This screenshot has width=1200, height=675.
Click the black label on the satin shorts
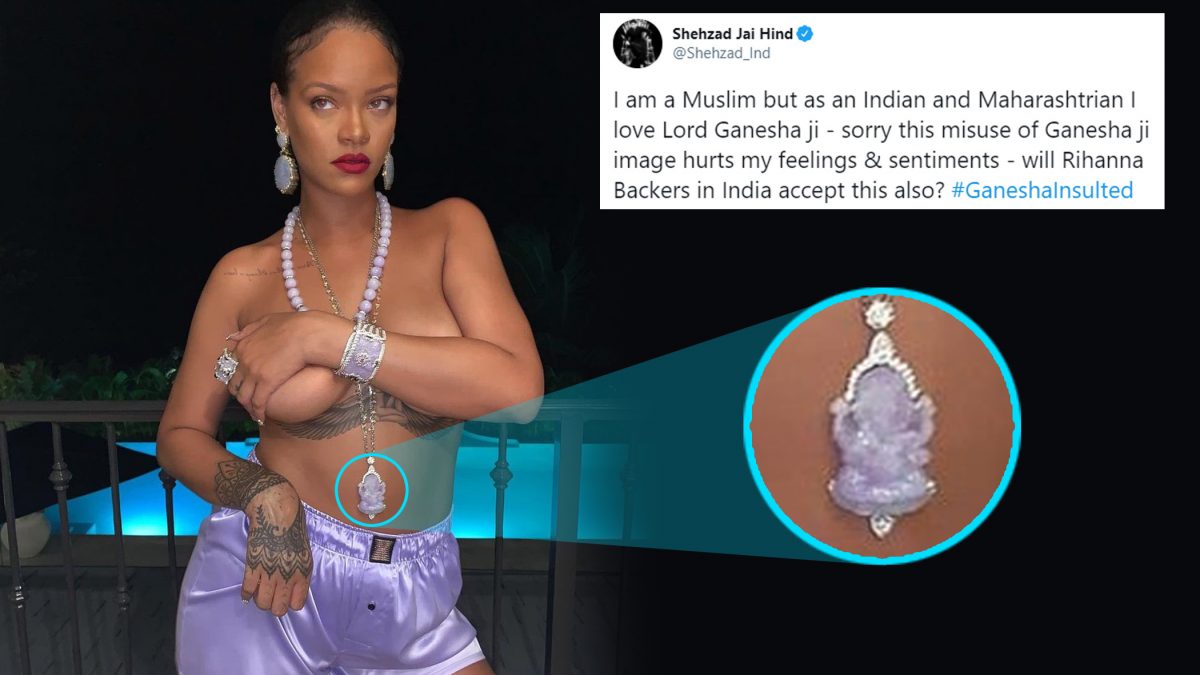[x=383, y=550]
